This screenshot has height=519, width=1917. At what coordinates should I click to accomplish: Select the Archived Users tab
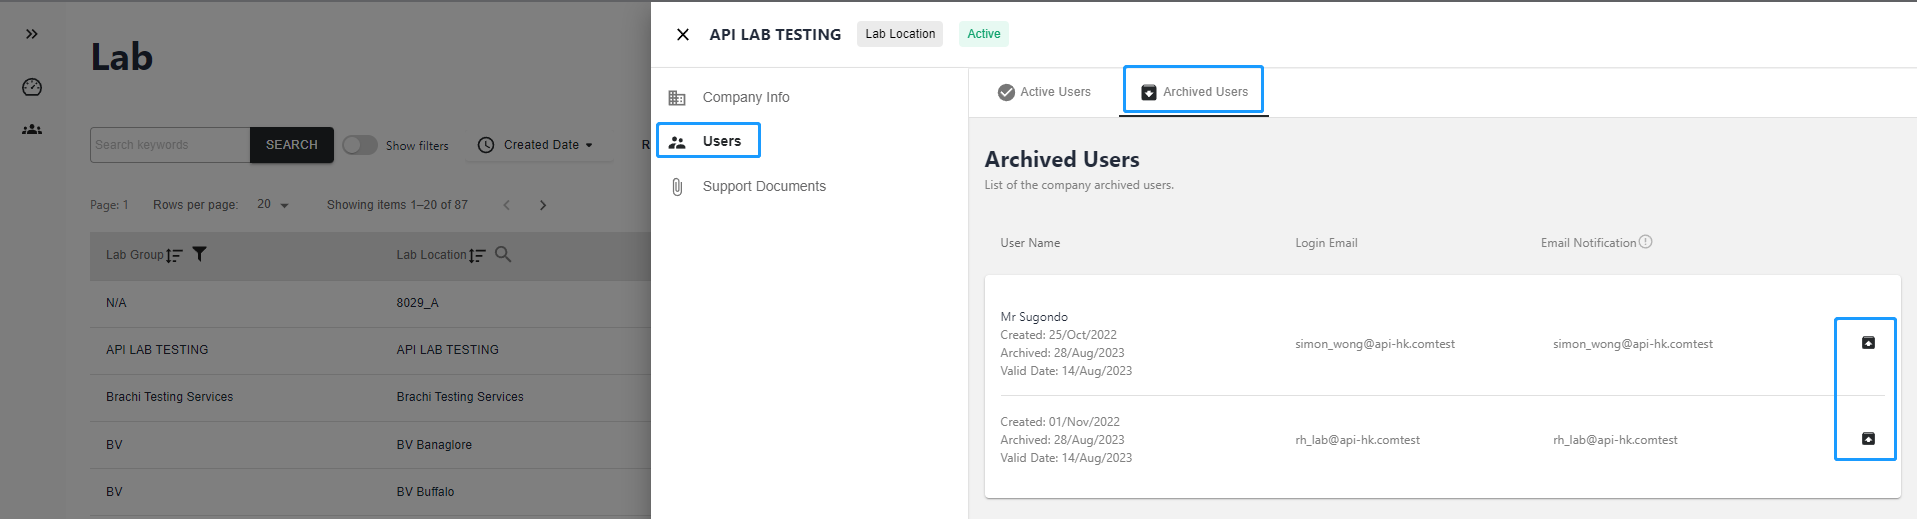point(1194,92)
